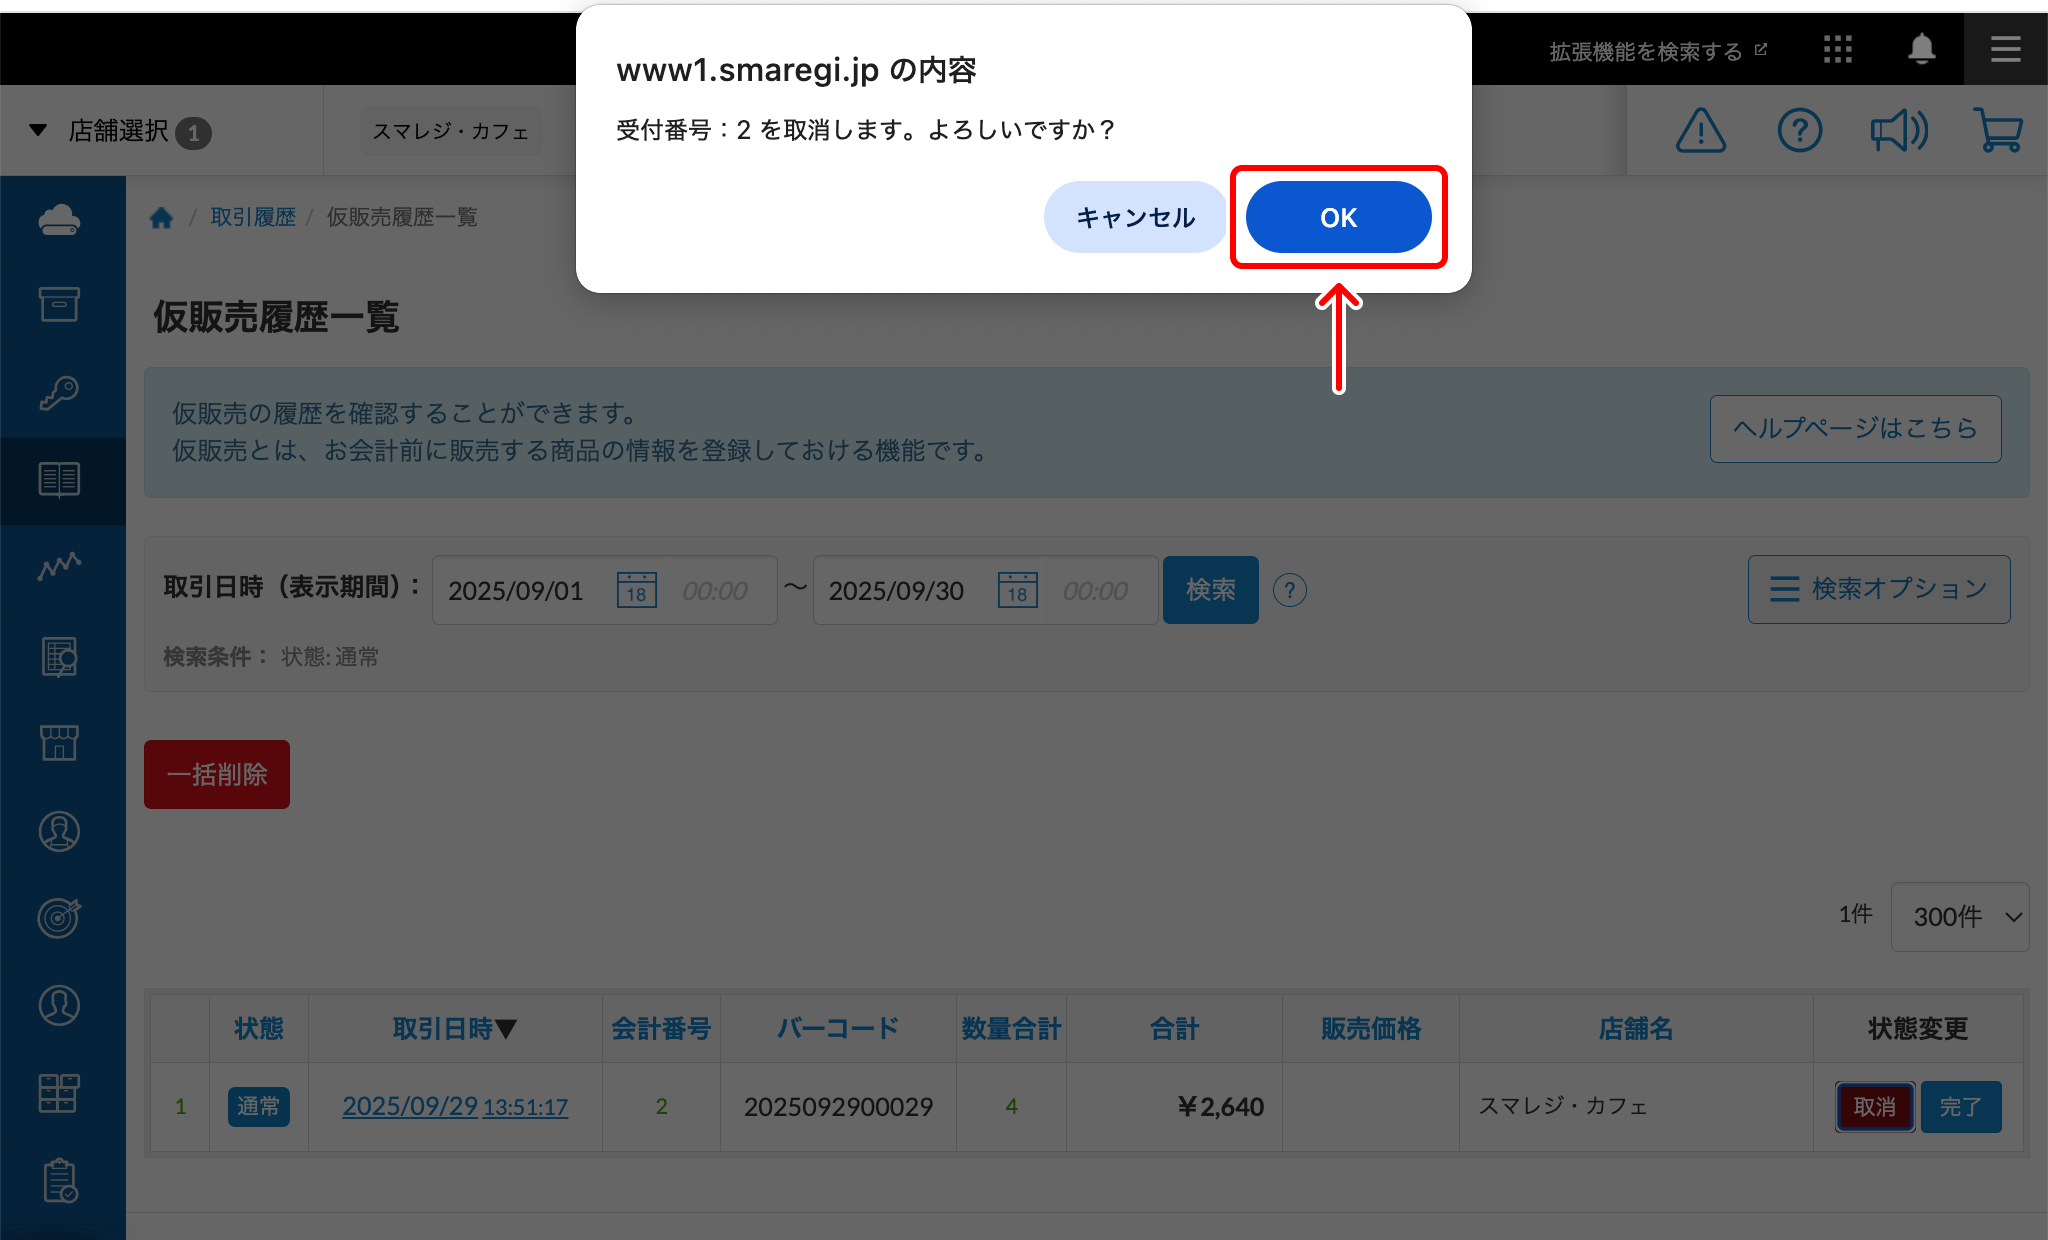Image resolution: width=2048 pixels, height=1240 pixels.
Task: Open the start date calendar picker
Action: pos(636,590)
